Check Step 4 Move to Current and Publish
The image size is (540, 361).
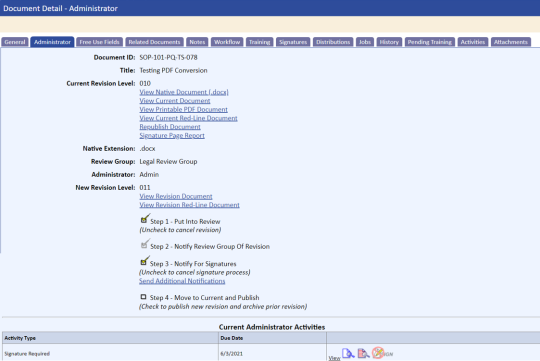143,297
